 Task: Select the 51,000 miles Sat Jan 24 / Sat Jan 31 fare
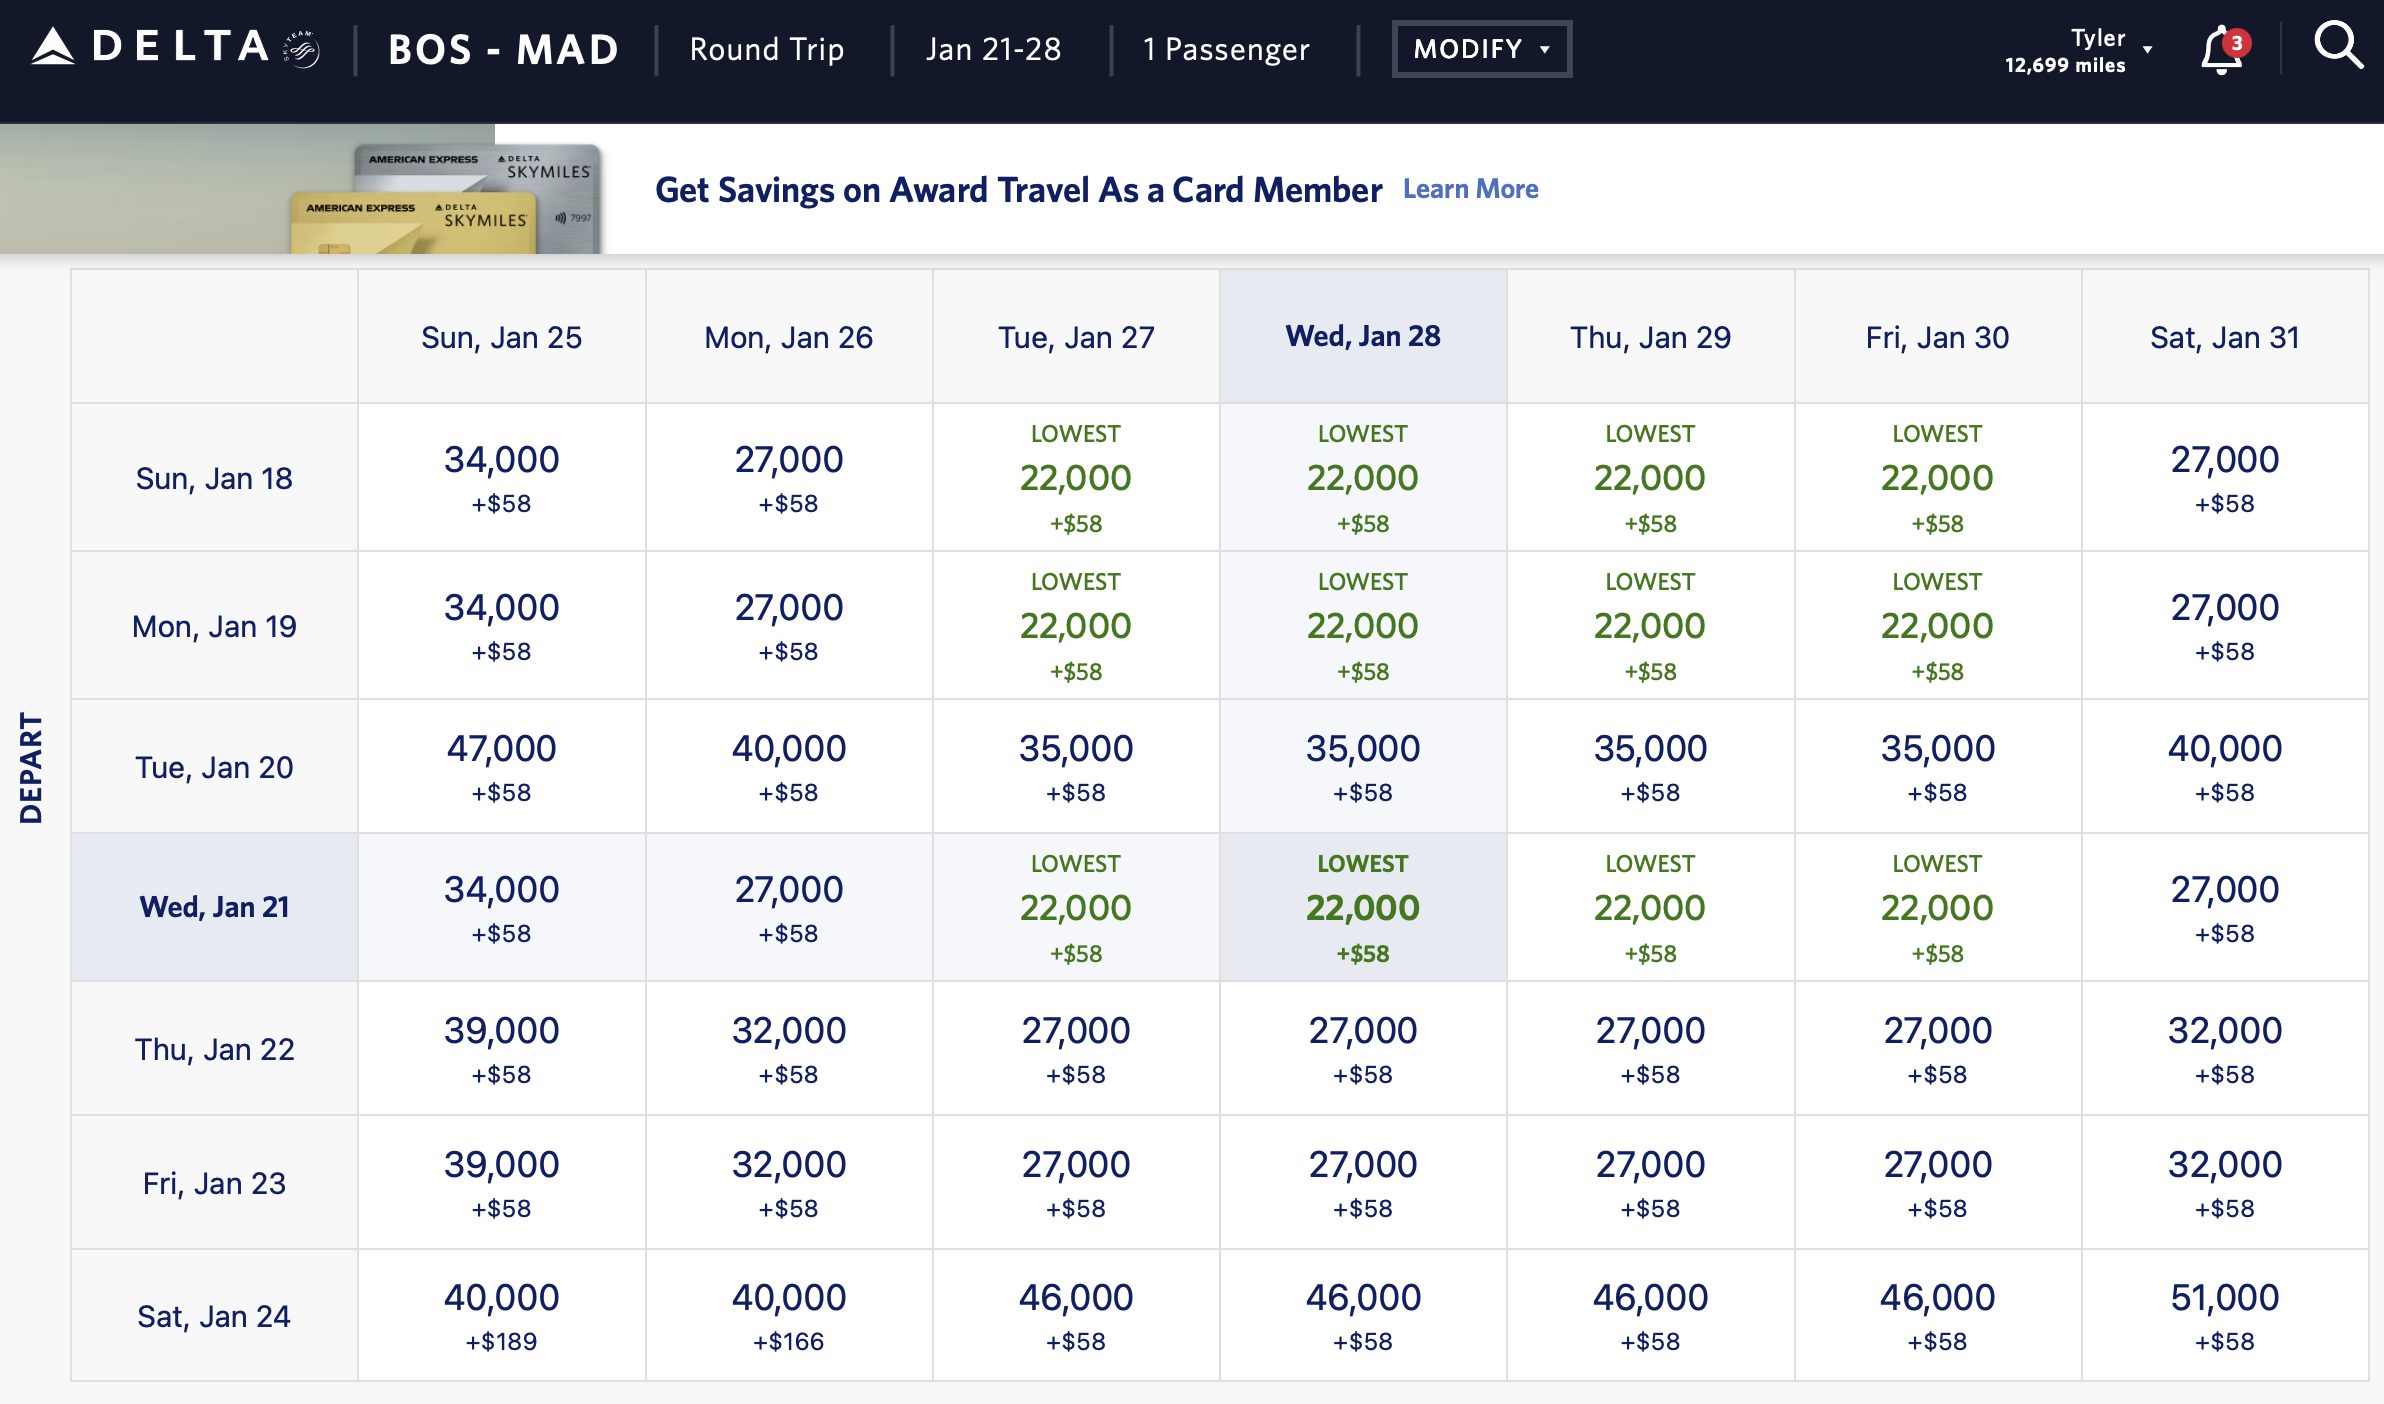tap(2224, 1316)
